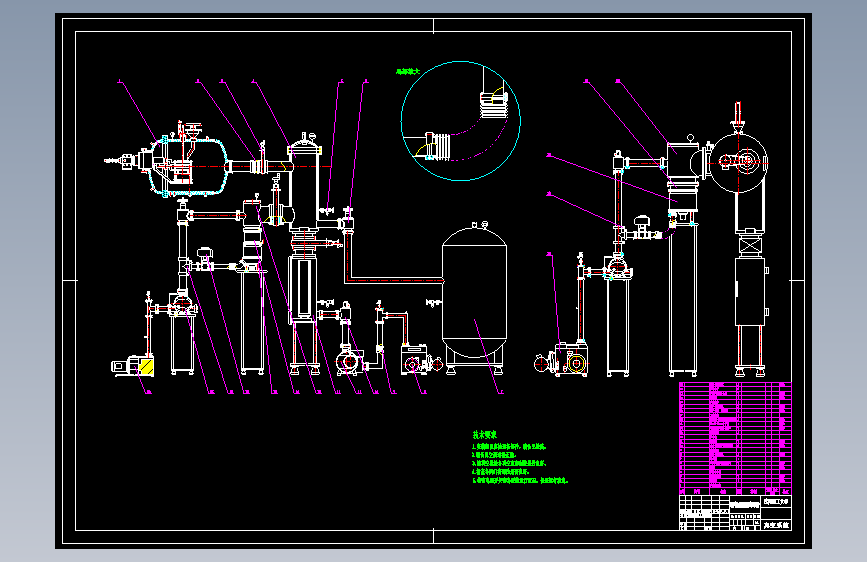This screenshot has height=562, width=867.
Task: Click the pressure gauge atop the storage tank
Action: [485, 224]
